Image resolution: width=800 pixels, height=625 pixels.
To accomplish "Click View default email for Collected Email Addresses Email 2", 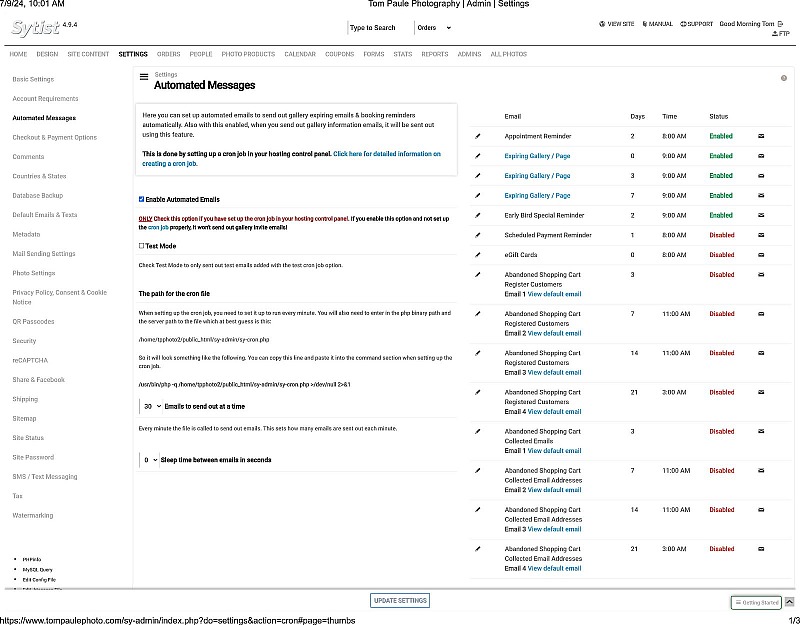I will click(554, 490).
